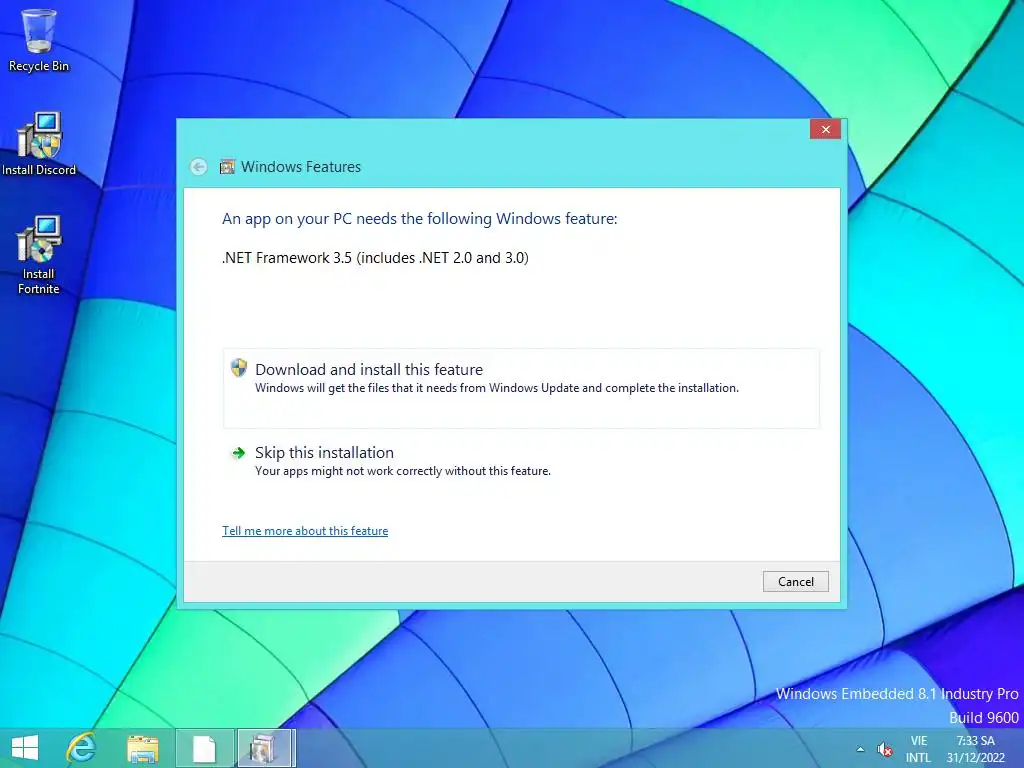Switch to Windows Features taskbar item
The height and width of the screenshot is (768, 1024).
(265, 748)
